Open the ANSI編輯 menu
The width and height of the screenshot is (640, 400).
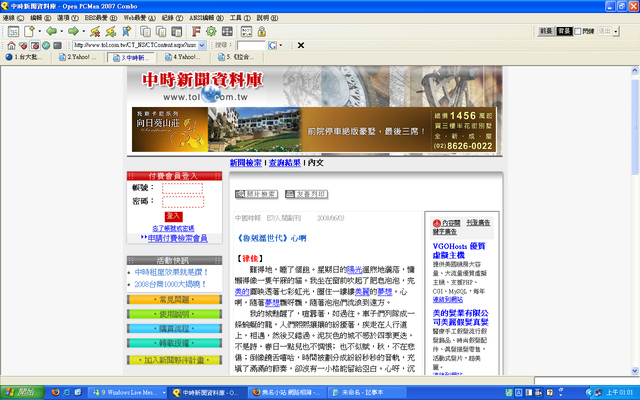(206, 18)
